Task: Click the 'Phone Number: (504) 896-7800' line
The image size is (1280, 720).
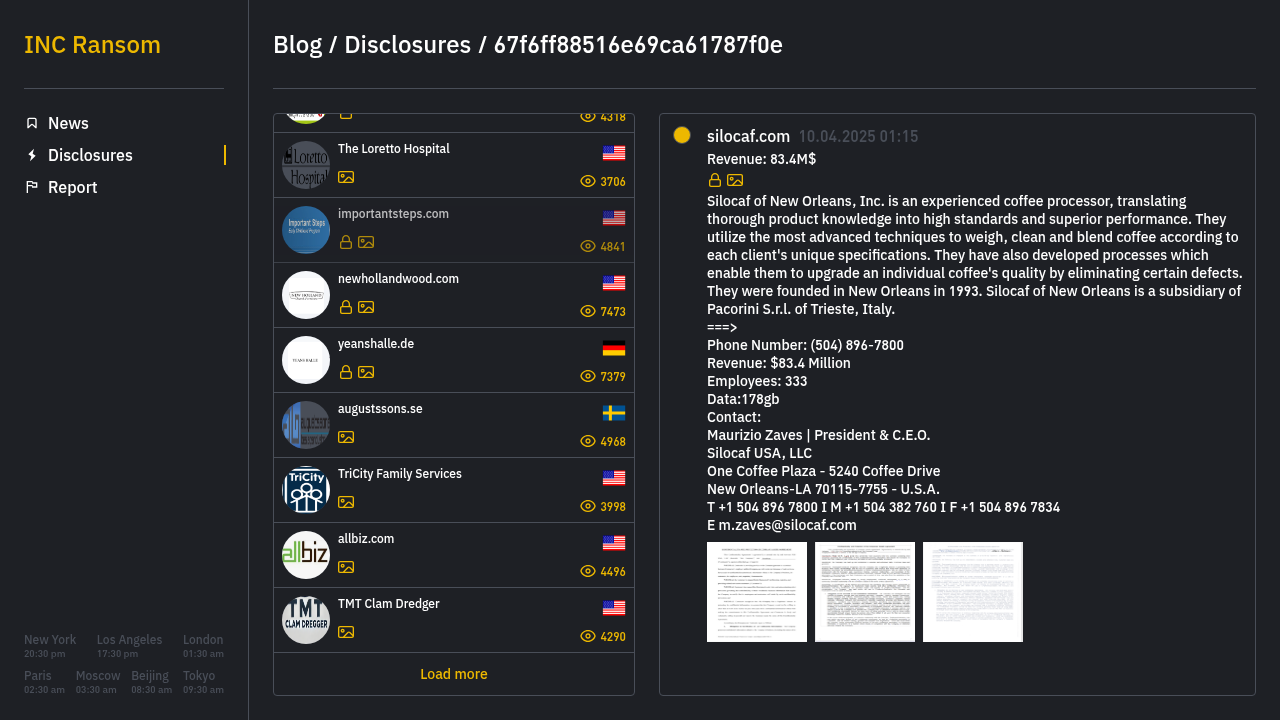Action: click(x=805, y=345)
